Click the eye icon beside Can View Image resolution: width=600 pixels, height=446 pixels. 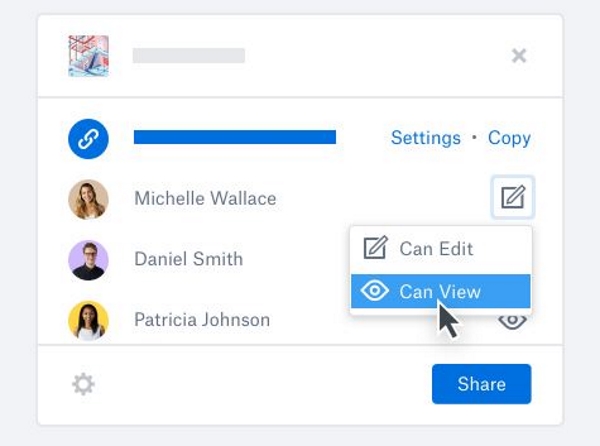pyautogui.click(x=375, y=291)
